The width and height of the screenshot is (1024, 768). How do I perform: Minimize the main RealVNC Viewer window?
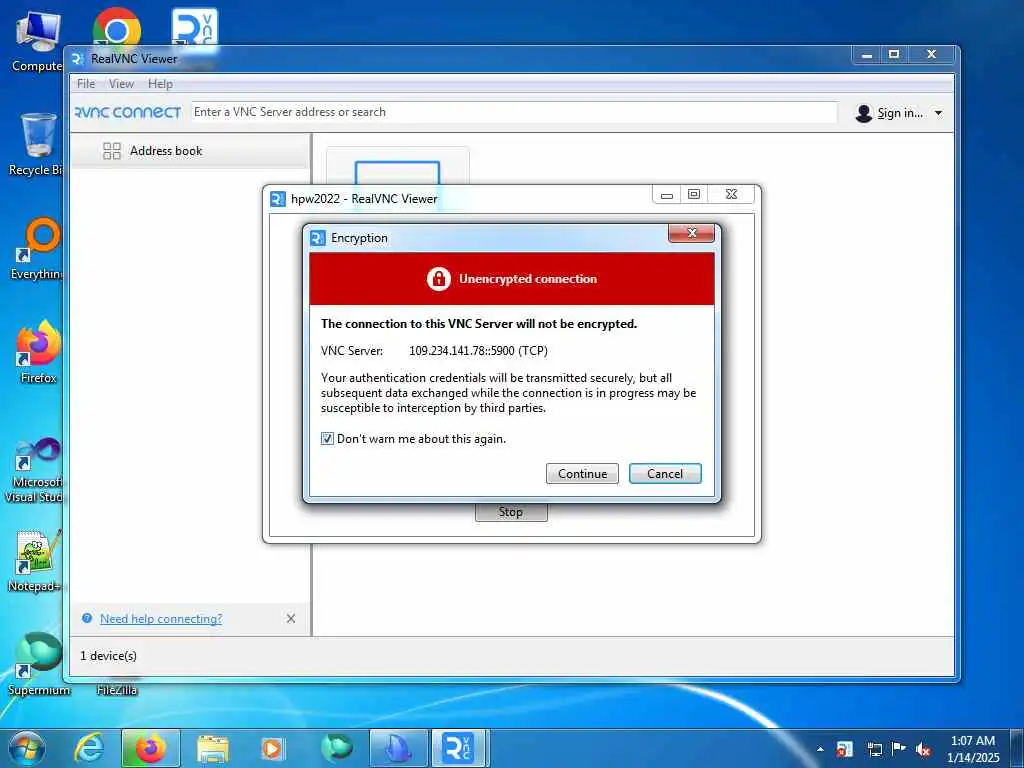(867, 56)
